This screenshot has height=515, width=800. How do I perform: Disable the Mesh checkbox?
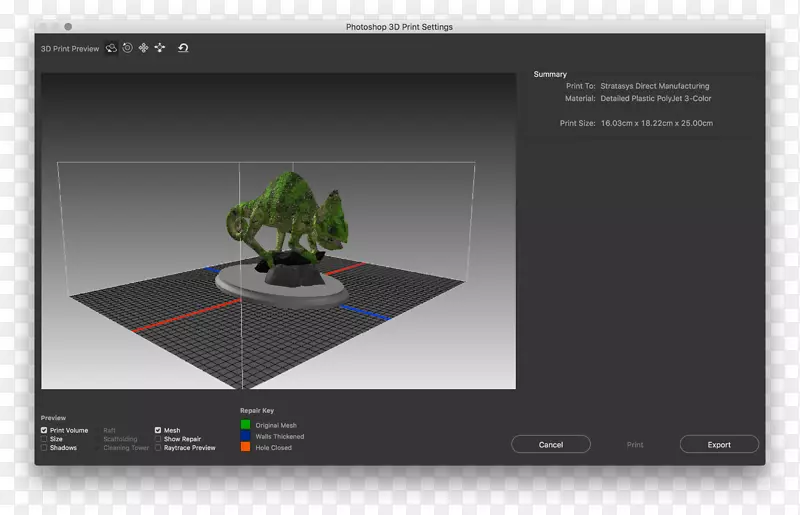(x=158, y=431)
